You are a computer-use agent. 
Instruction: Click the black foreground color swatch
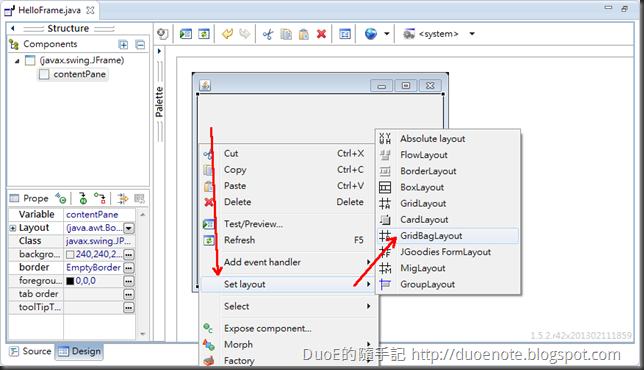70,281
